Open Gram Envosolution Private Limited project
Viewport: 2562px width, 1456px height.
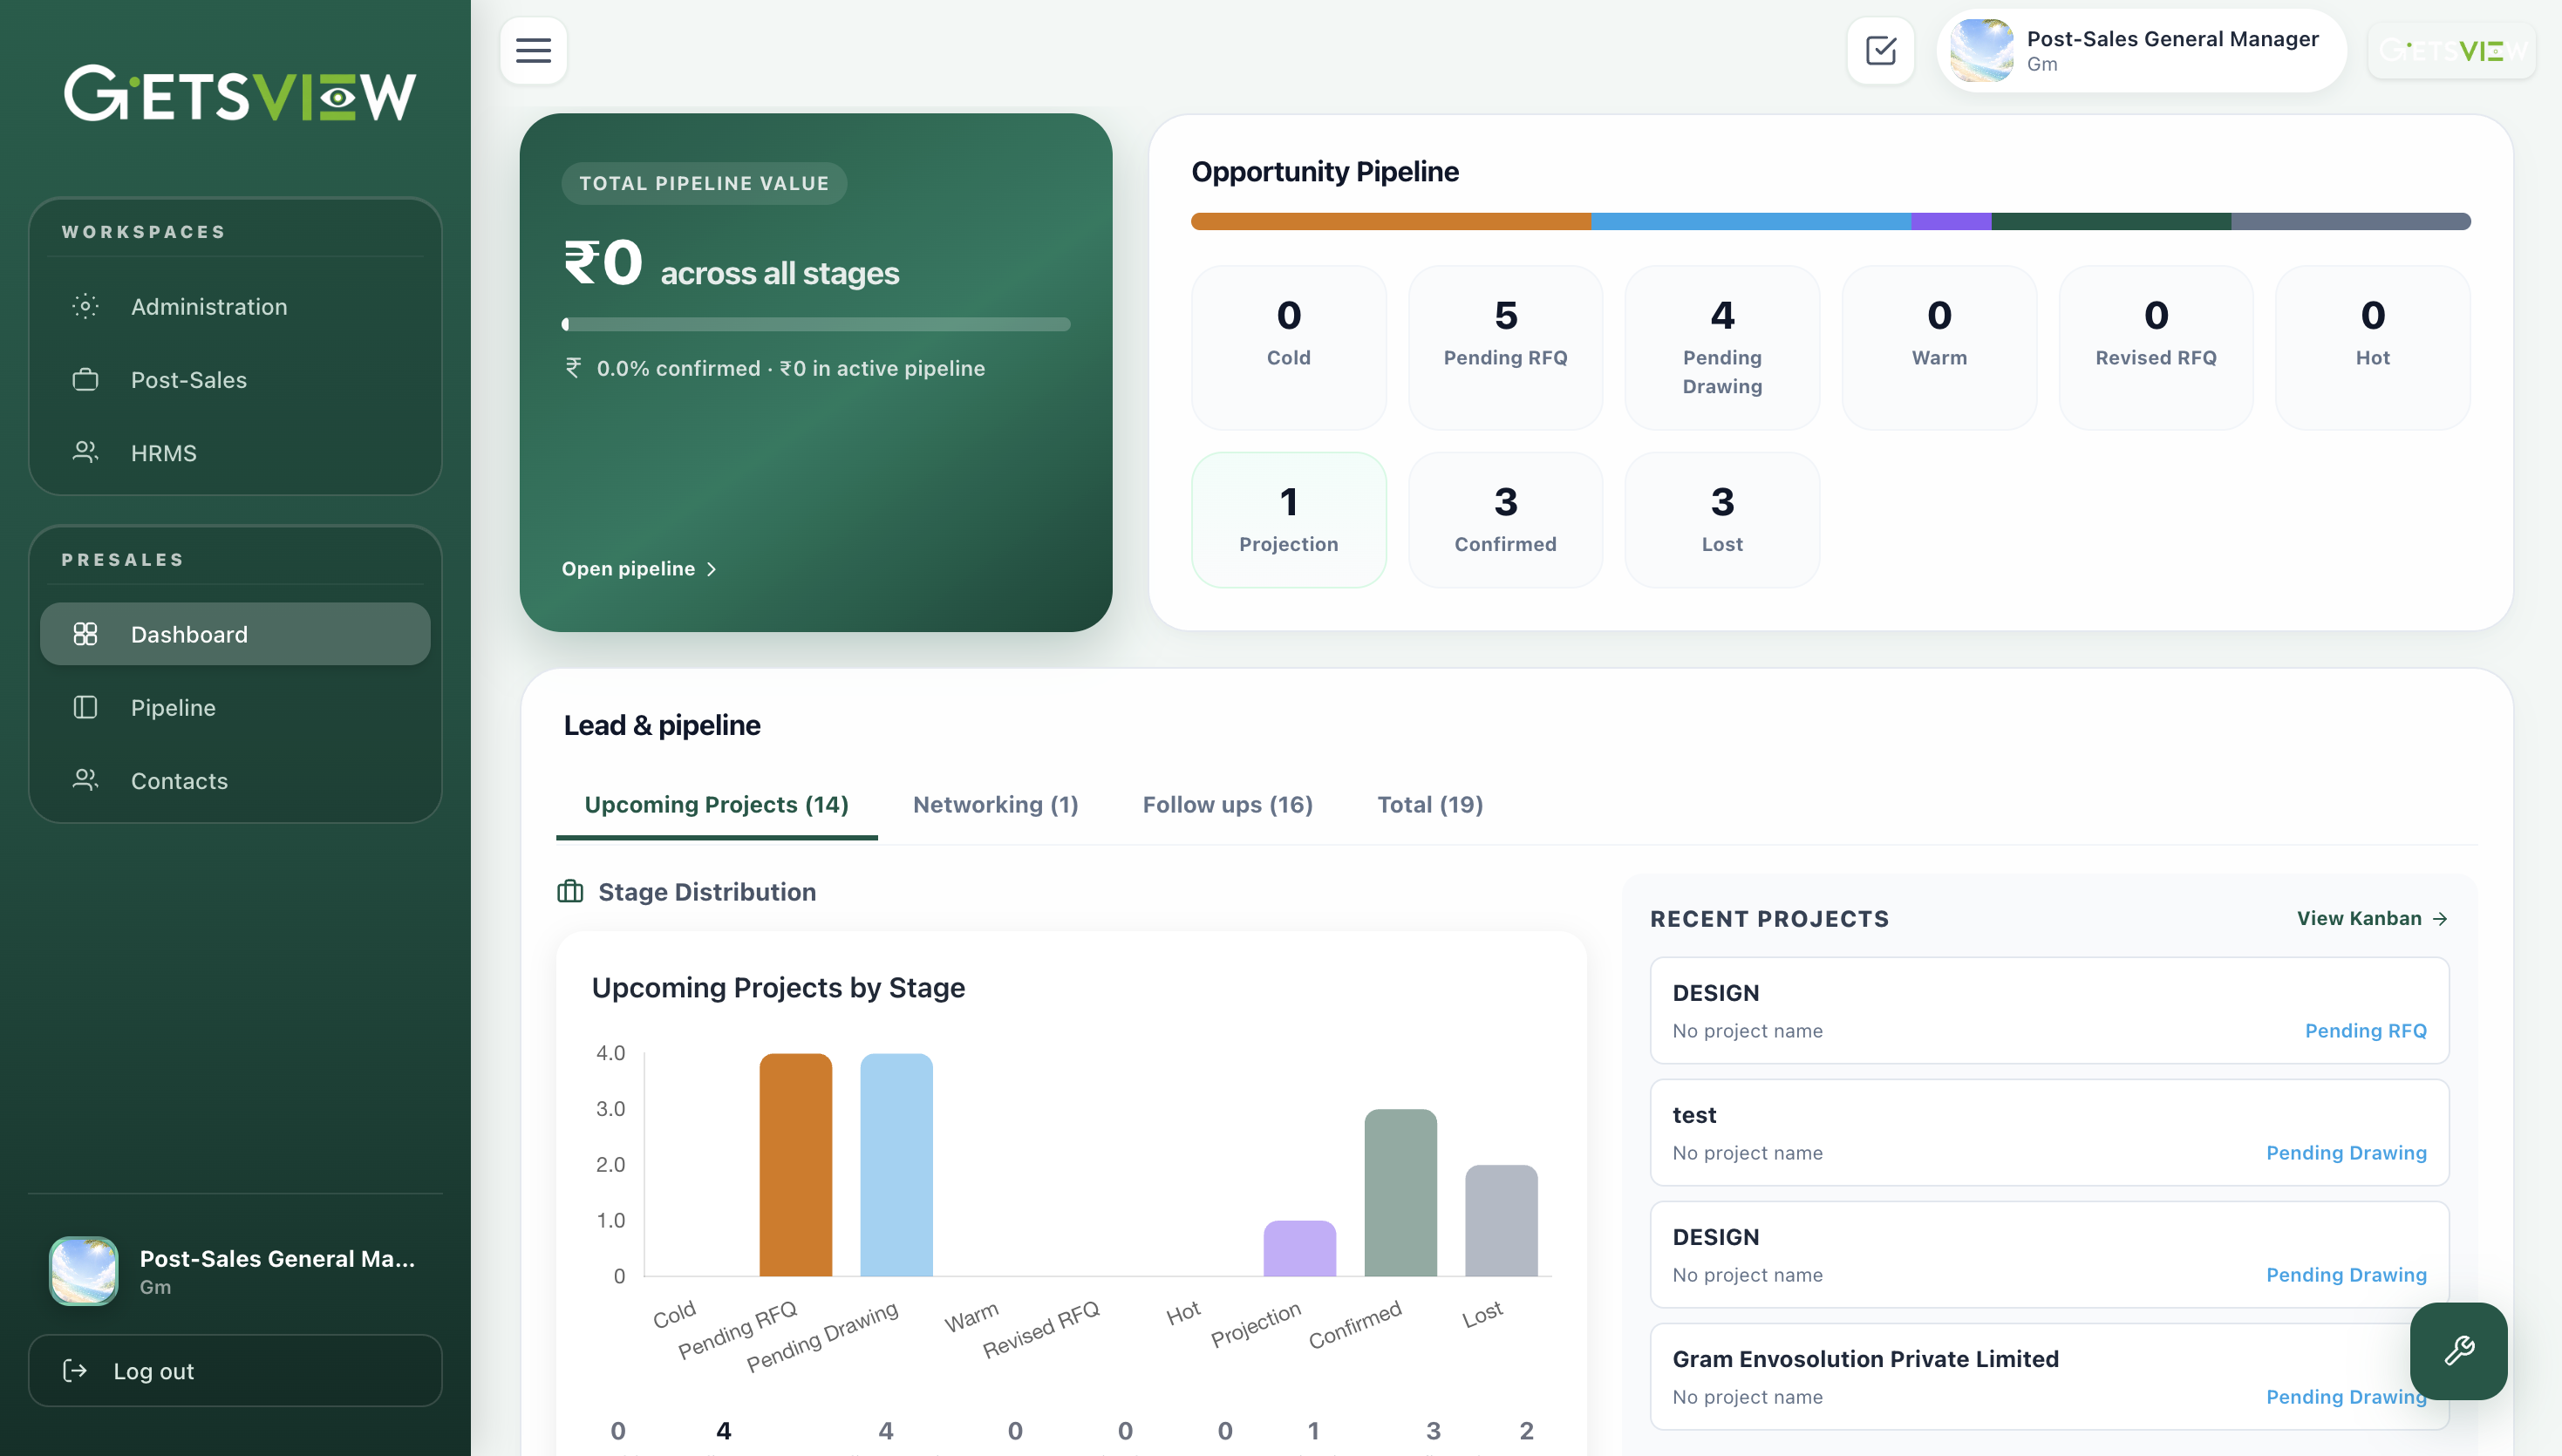2049,1376
